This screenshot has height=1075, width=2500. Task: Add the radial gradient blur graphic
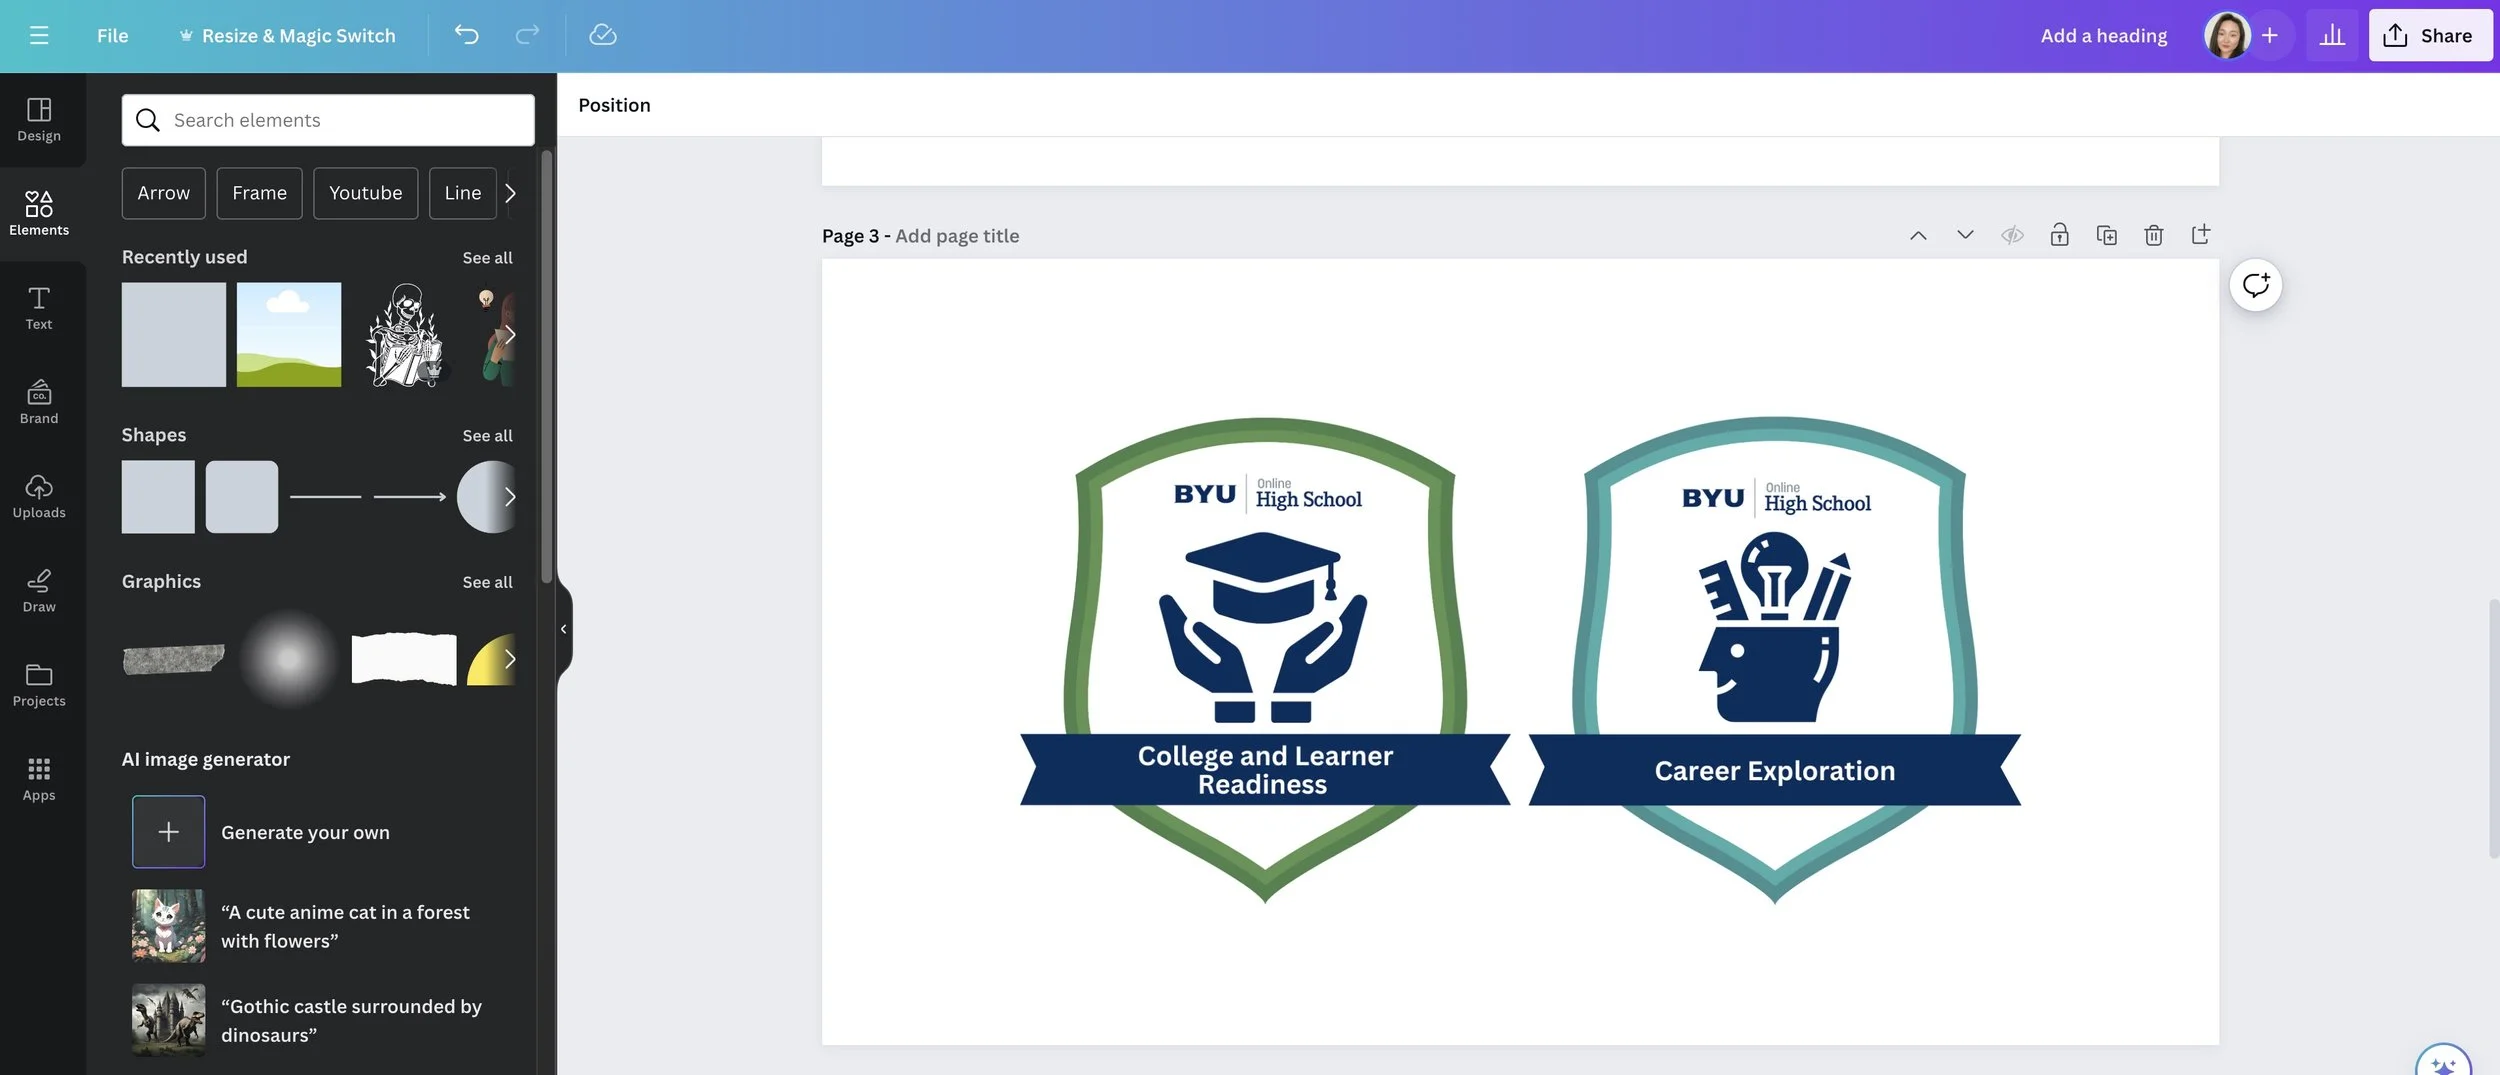point(289,659)
